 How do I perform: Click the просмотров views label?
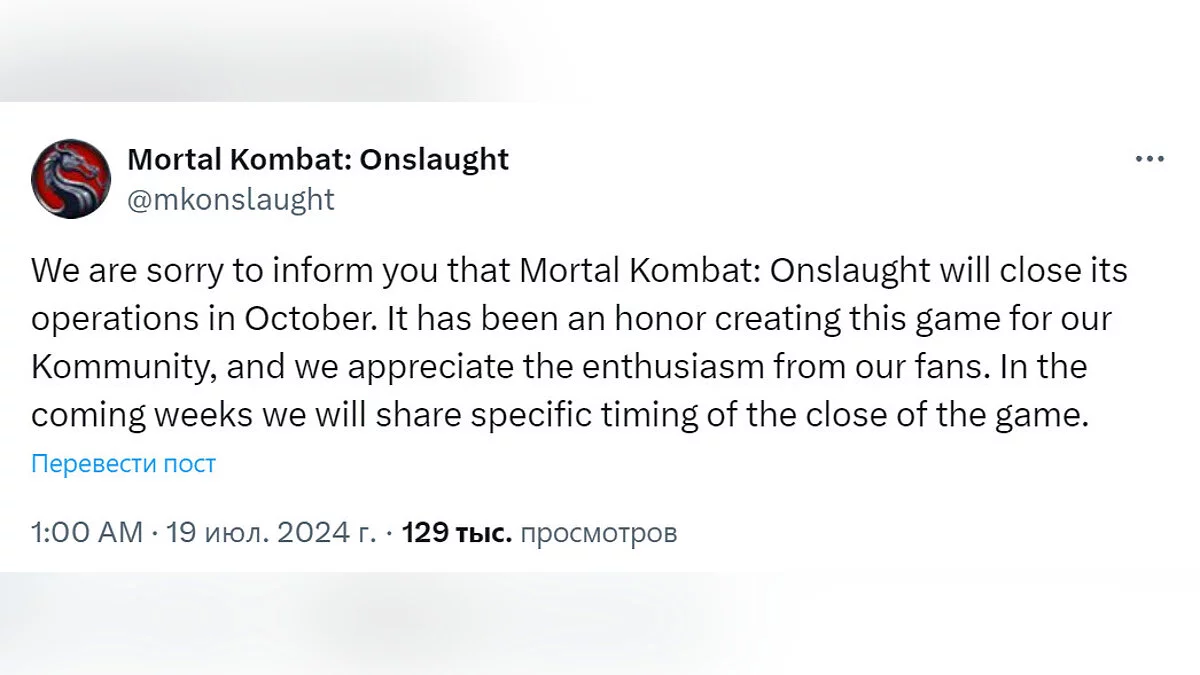pos(599,533)
